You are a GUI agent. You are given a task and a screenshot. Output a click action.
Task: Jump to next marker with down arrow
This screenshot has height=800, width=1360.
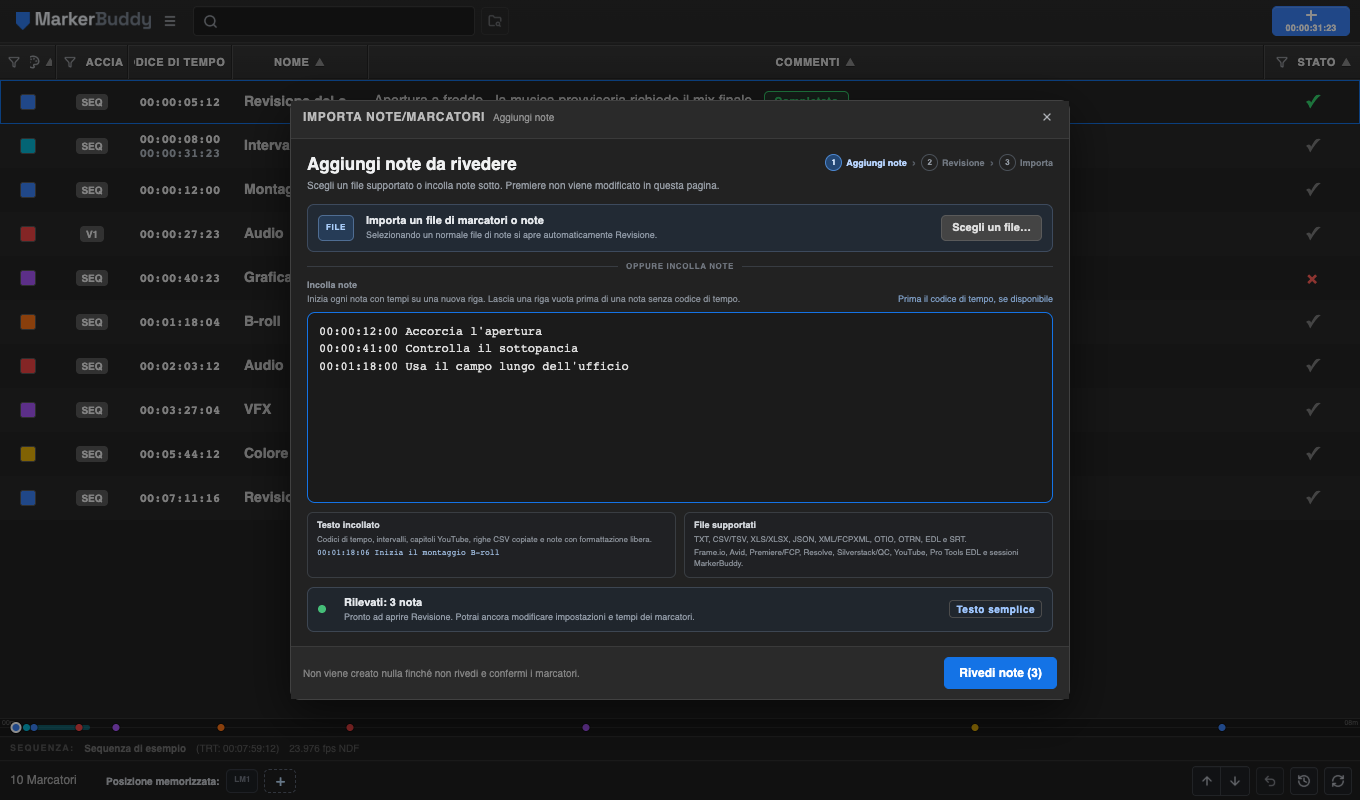click(1235, 781)
